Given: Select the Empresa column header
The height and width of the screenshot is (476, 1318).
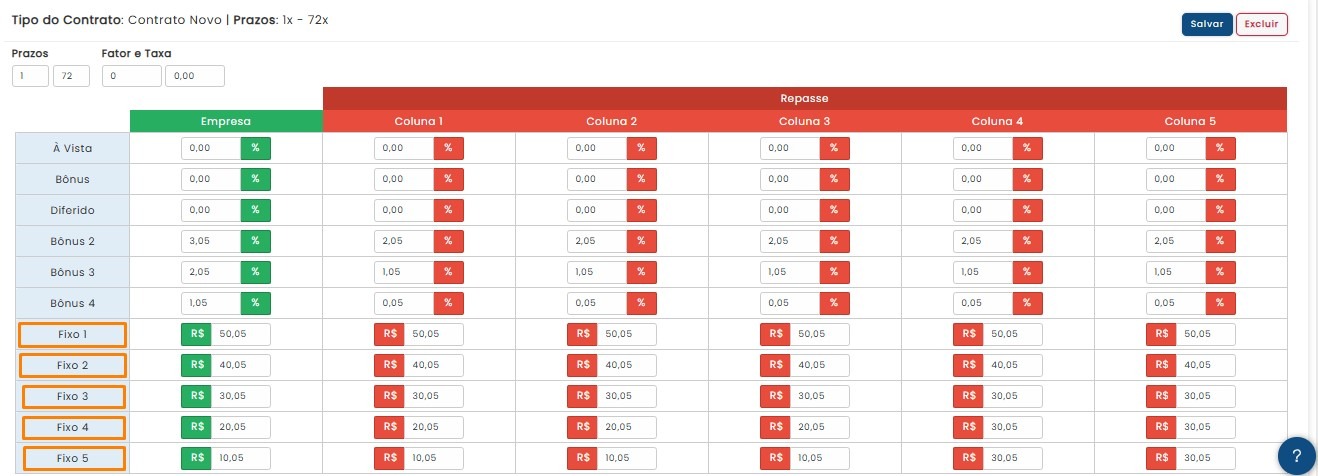Looking at the screenshot, I should (226, 121).
